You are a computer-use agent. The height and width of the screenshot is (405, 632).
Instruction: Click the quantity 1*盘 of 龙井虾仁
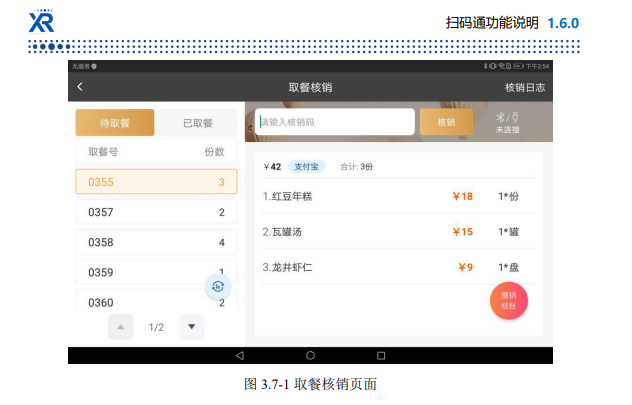click(x=509, y=267)
